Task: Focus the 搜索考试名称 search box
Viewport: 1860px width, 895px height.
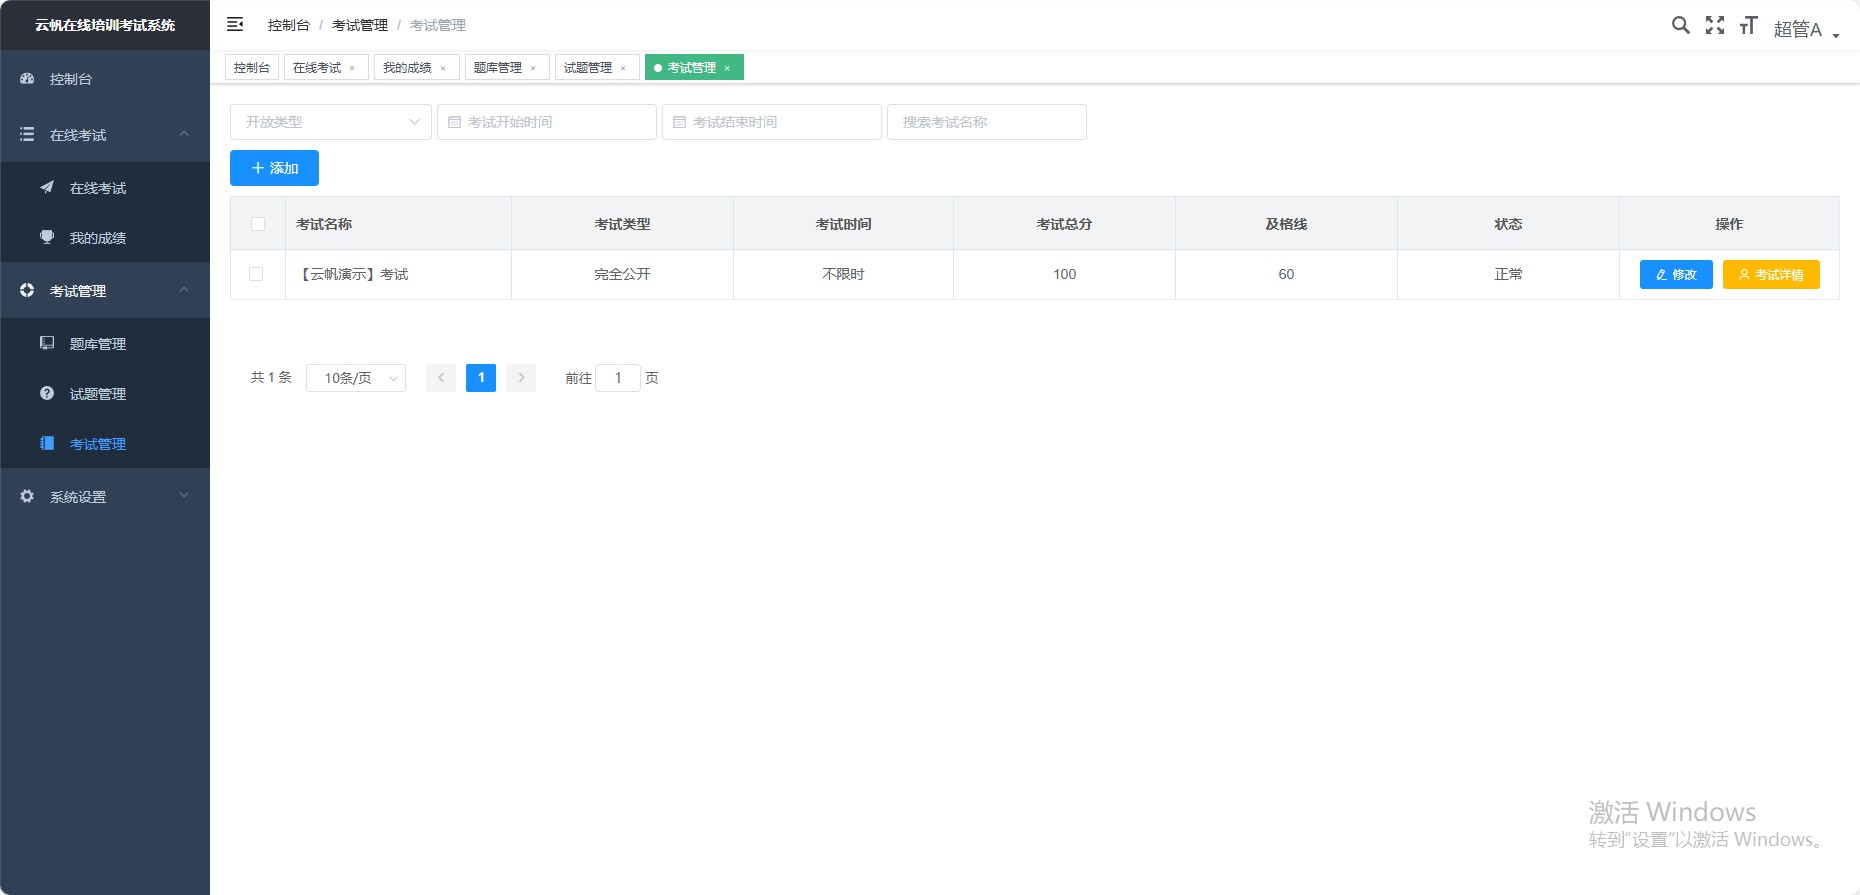Action: pyautogui.click(x=987, y=122)
